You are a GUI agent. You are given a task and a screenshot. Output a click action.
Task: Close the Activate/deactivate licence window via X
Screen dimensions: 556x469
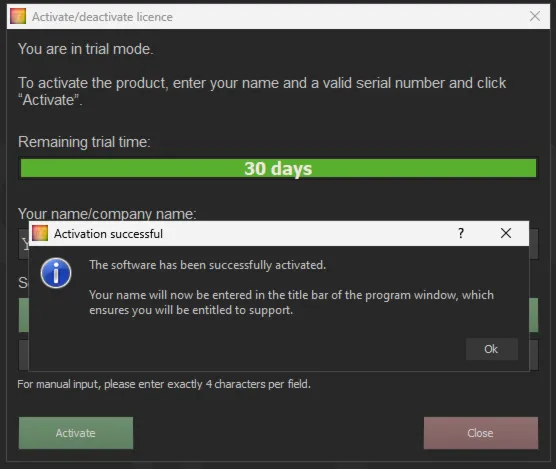(x=535, y=16)
